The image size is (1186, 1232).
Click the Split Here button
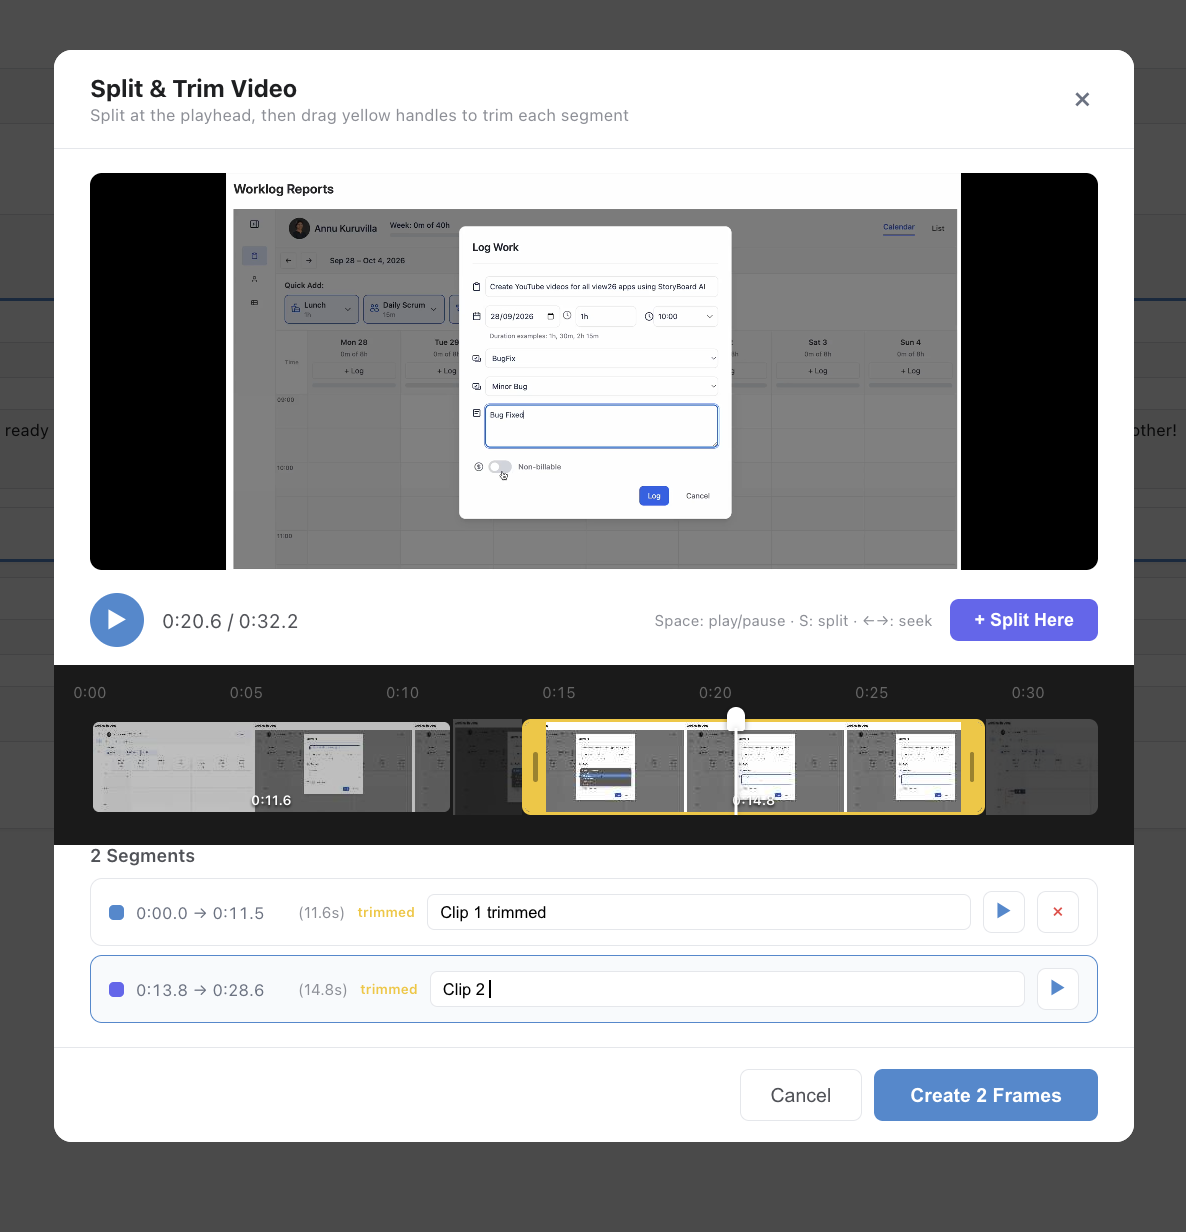coord(1024,620)
